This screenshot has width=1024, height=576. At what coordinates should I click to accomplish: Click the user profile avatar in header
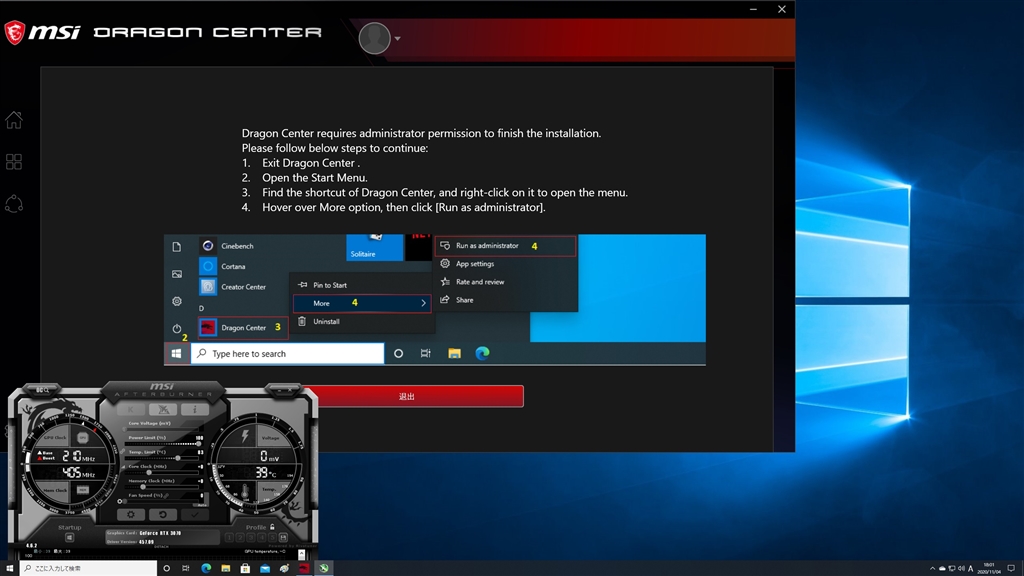pyautogui.click(x=375, y=38)
